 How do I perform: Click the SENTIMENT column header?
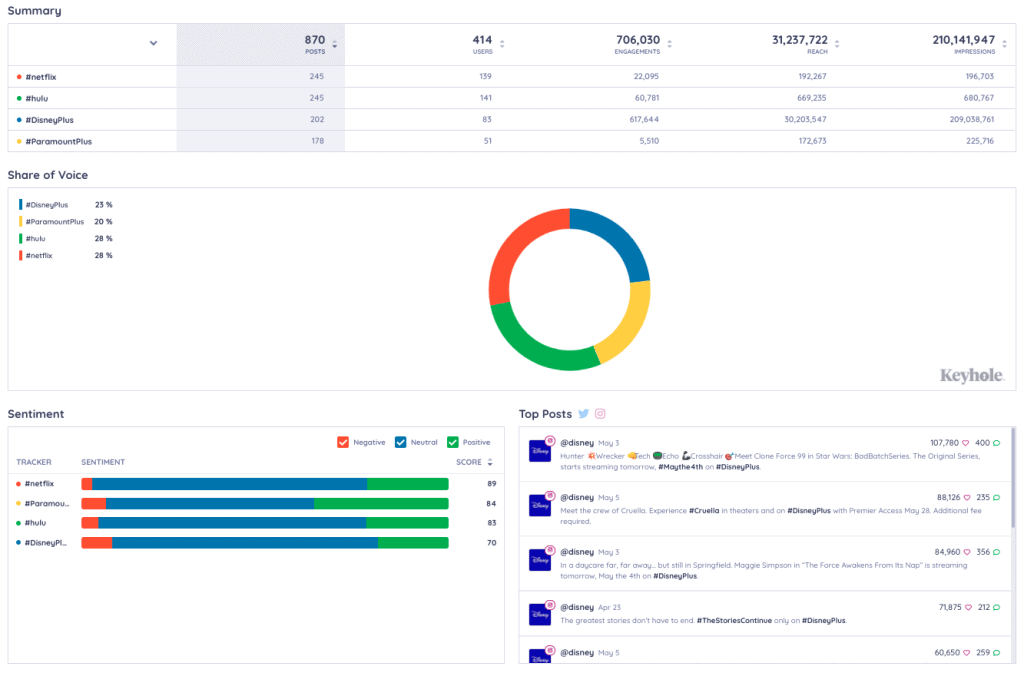pyautogui.click(x=103, y=462)
